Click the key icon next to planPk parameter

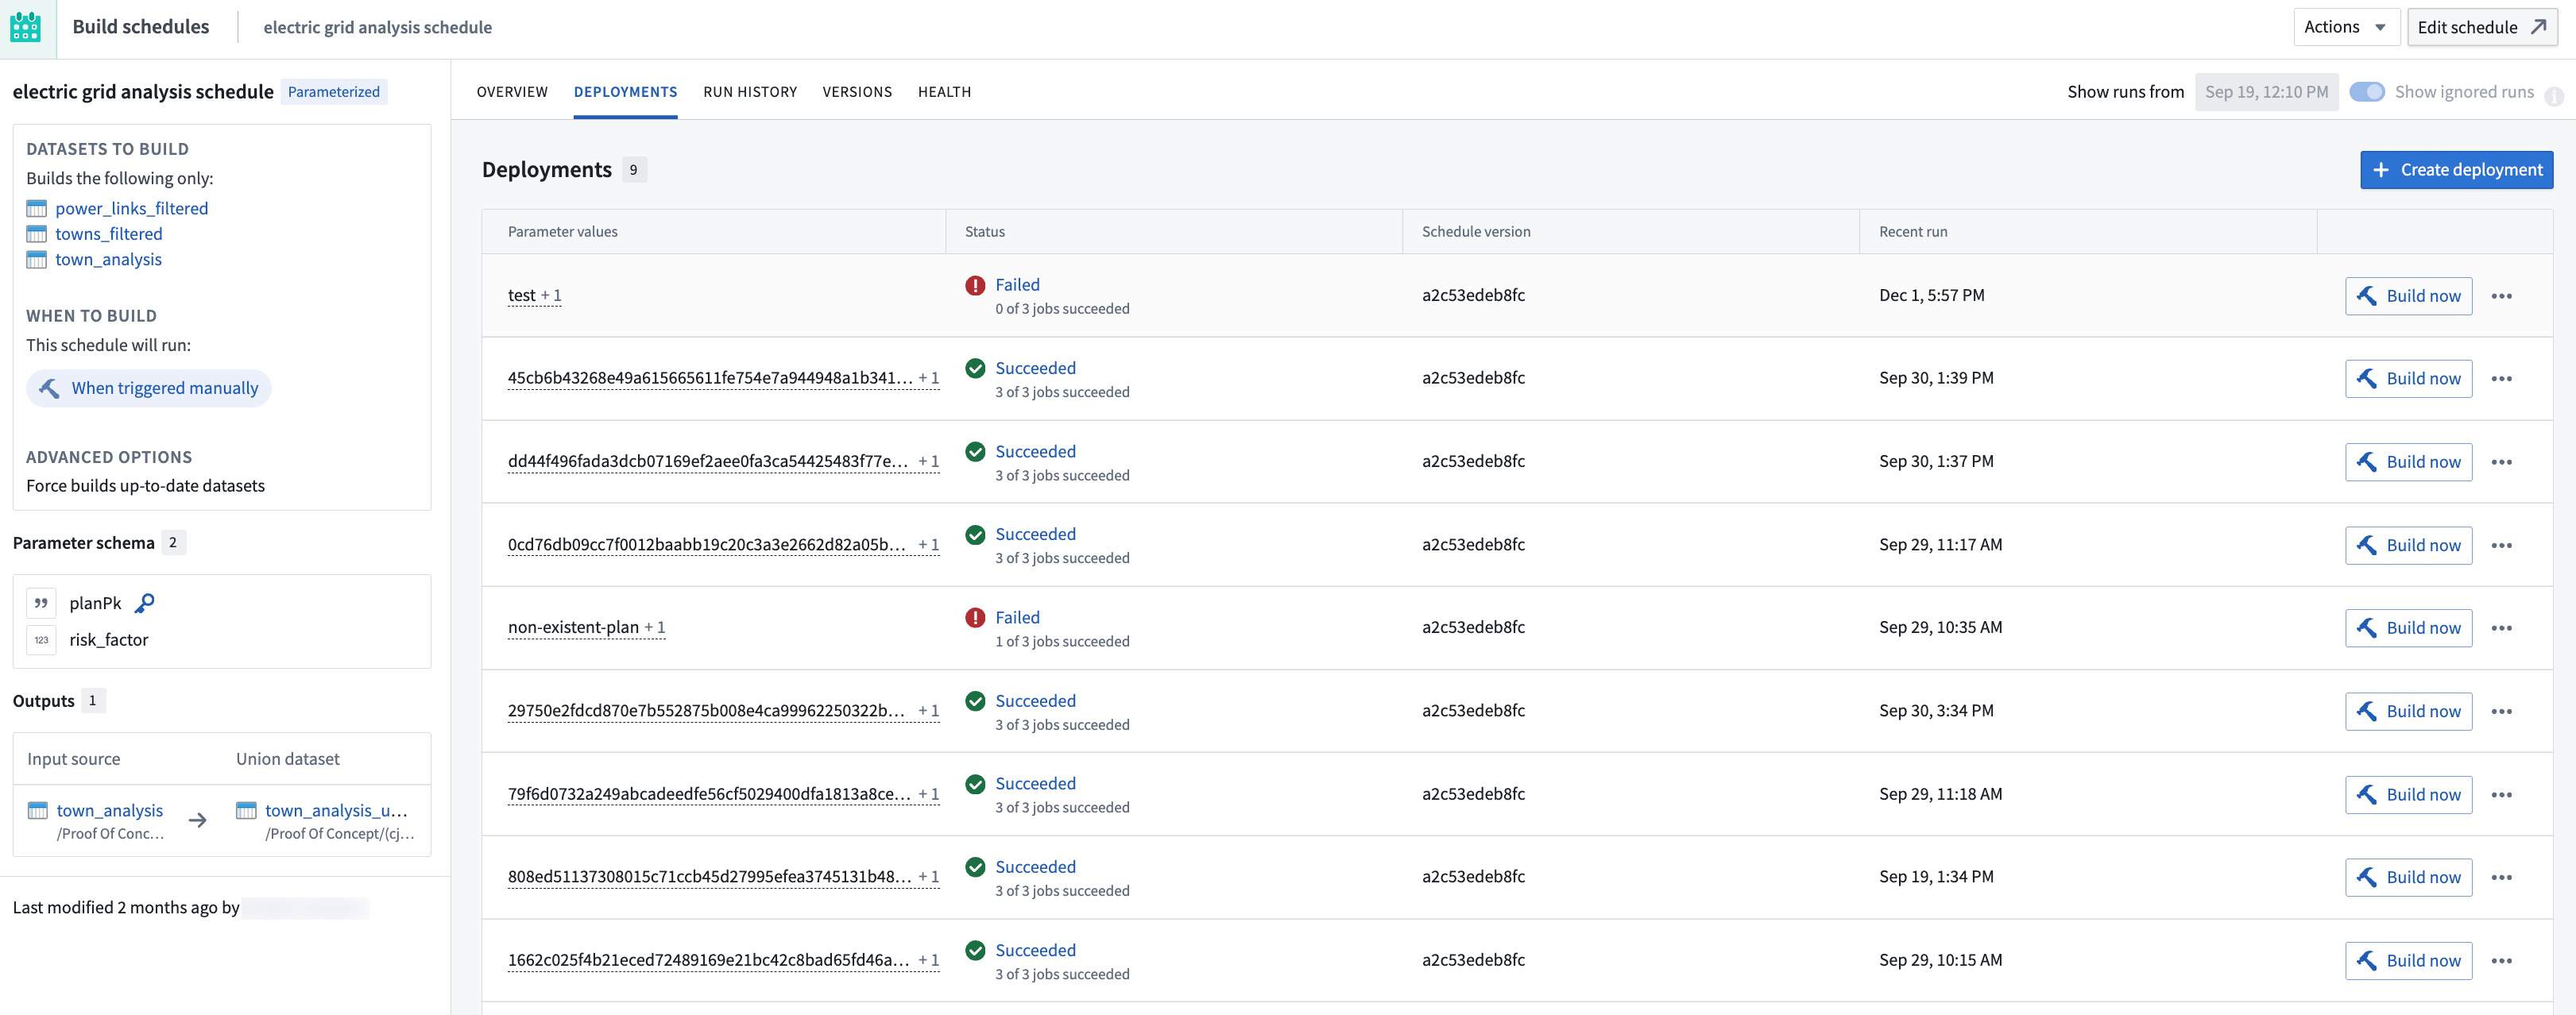(x=144, y=603)
